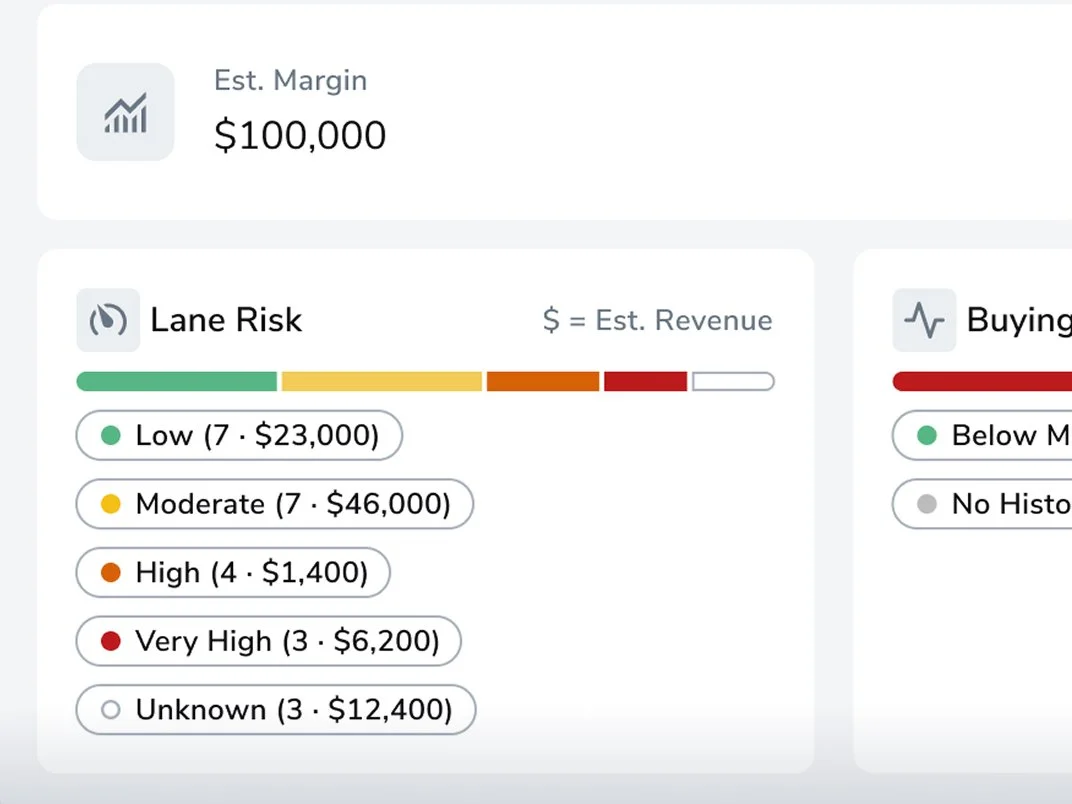
Task: Click the yellow Moderate segment of risk bar
Action: coord(381,381)
